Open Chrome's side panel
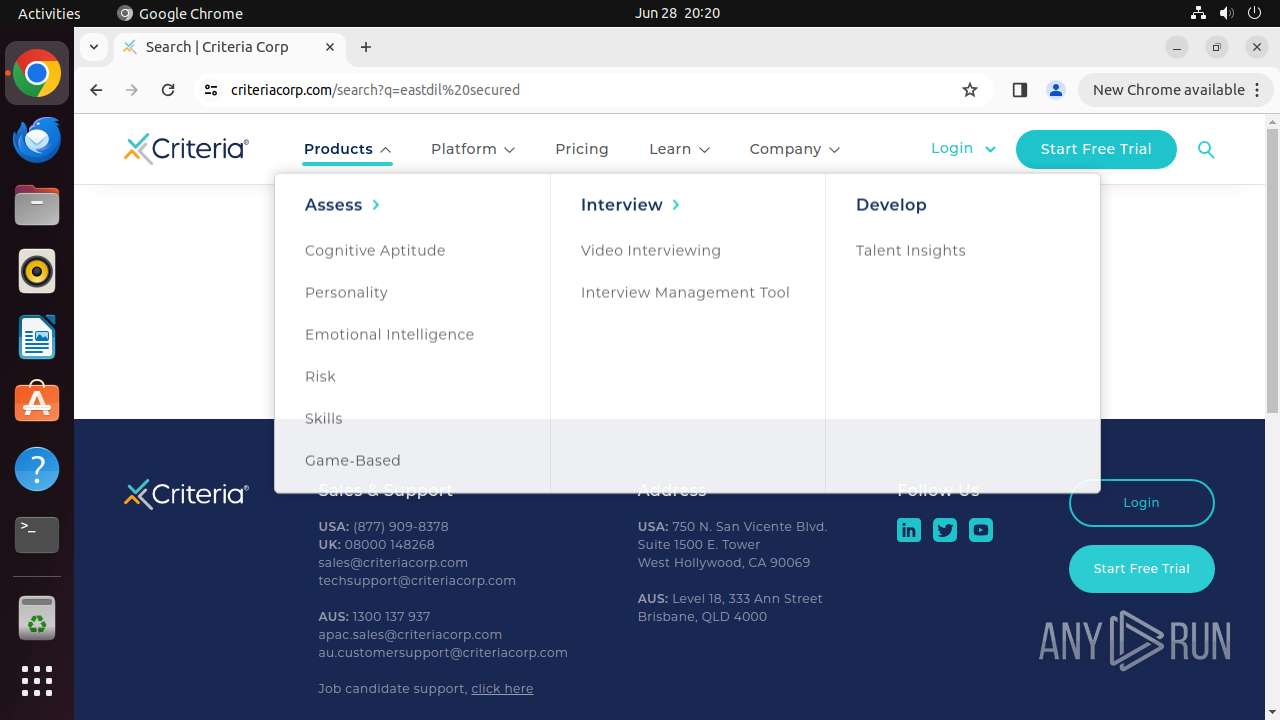 tap(1020, 90)
